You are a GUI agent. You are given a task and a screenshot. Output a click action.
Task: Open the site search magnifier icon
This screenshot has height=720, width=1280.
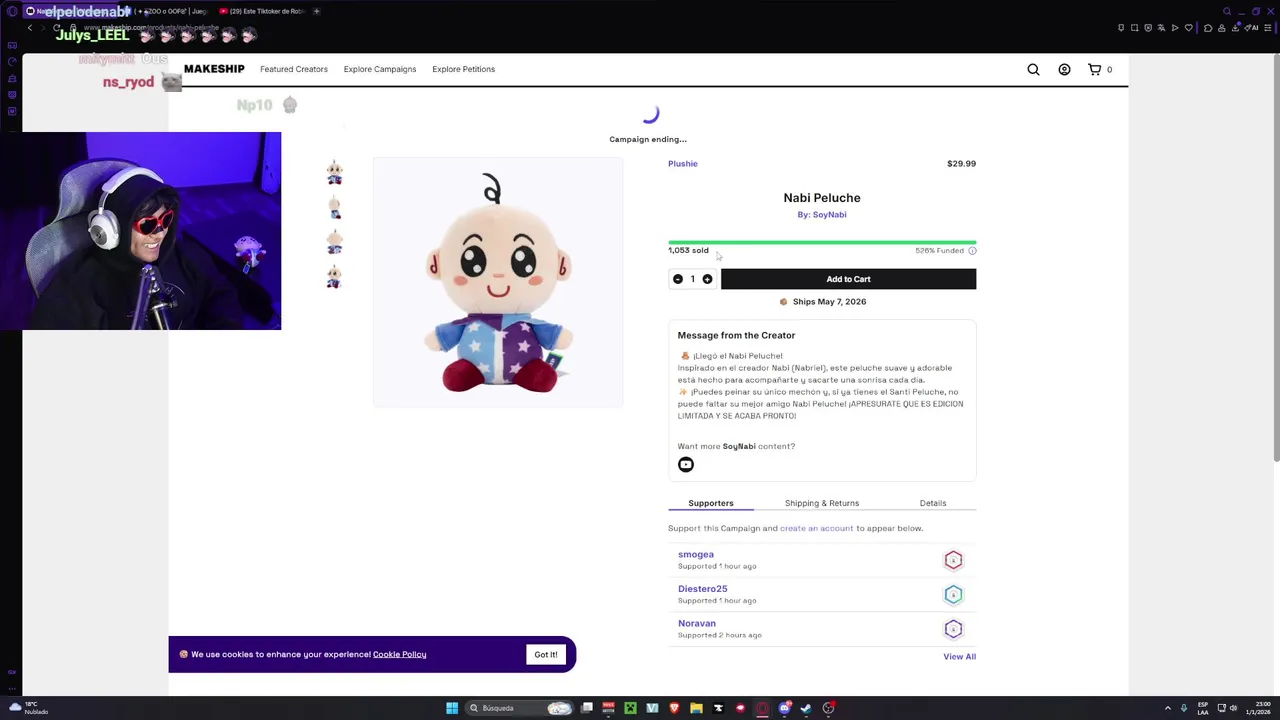tap(1033, 69)
